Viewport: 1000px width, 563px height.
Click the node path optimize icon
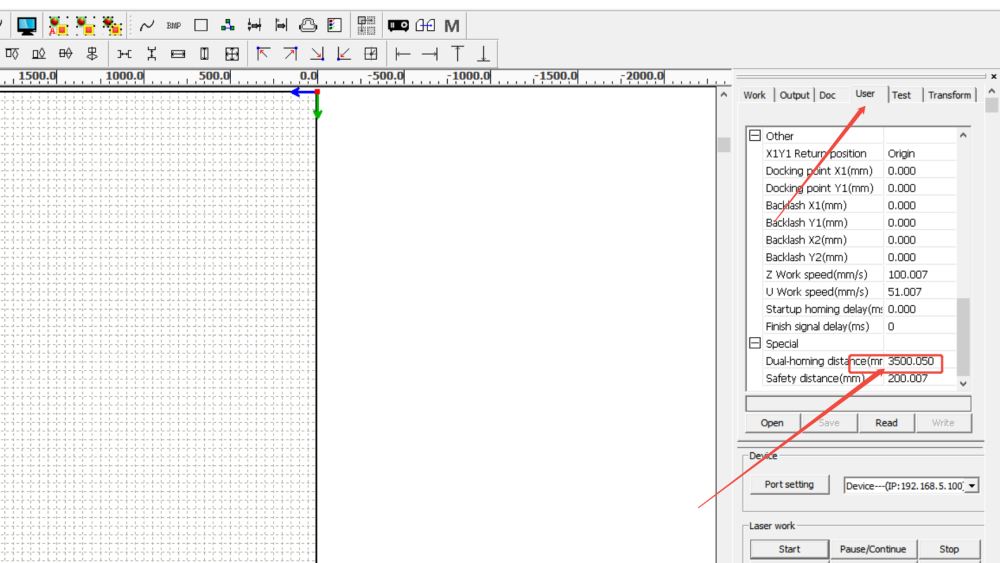pyautogui.click(x=228, y=26)
